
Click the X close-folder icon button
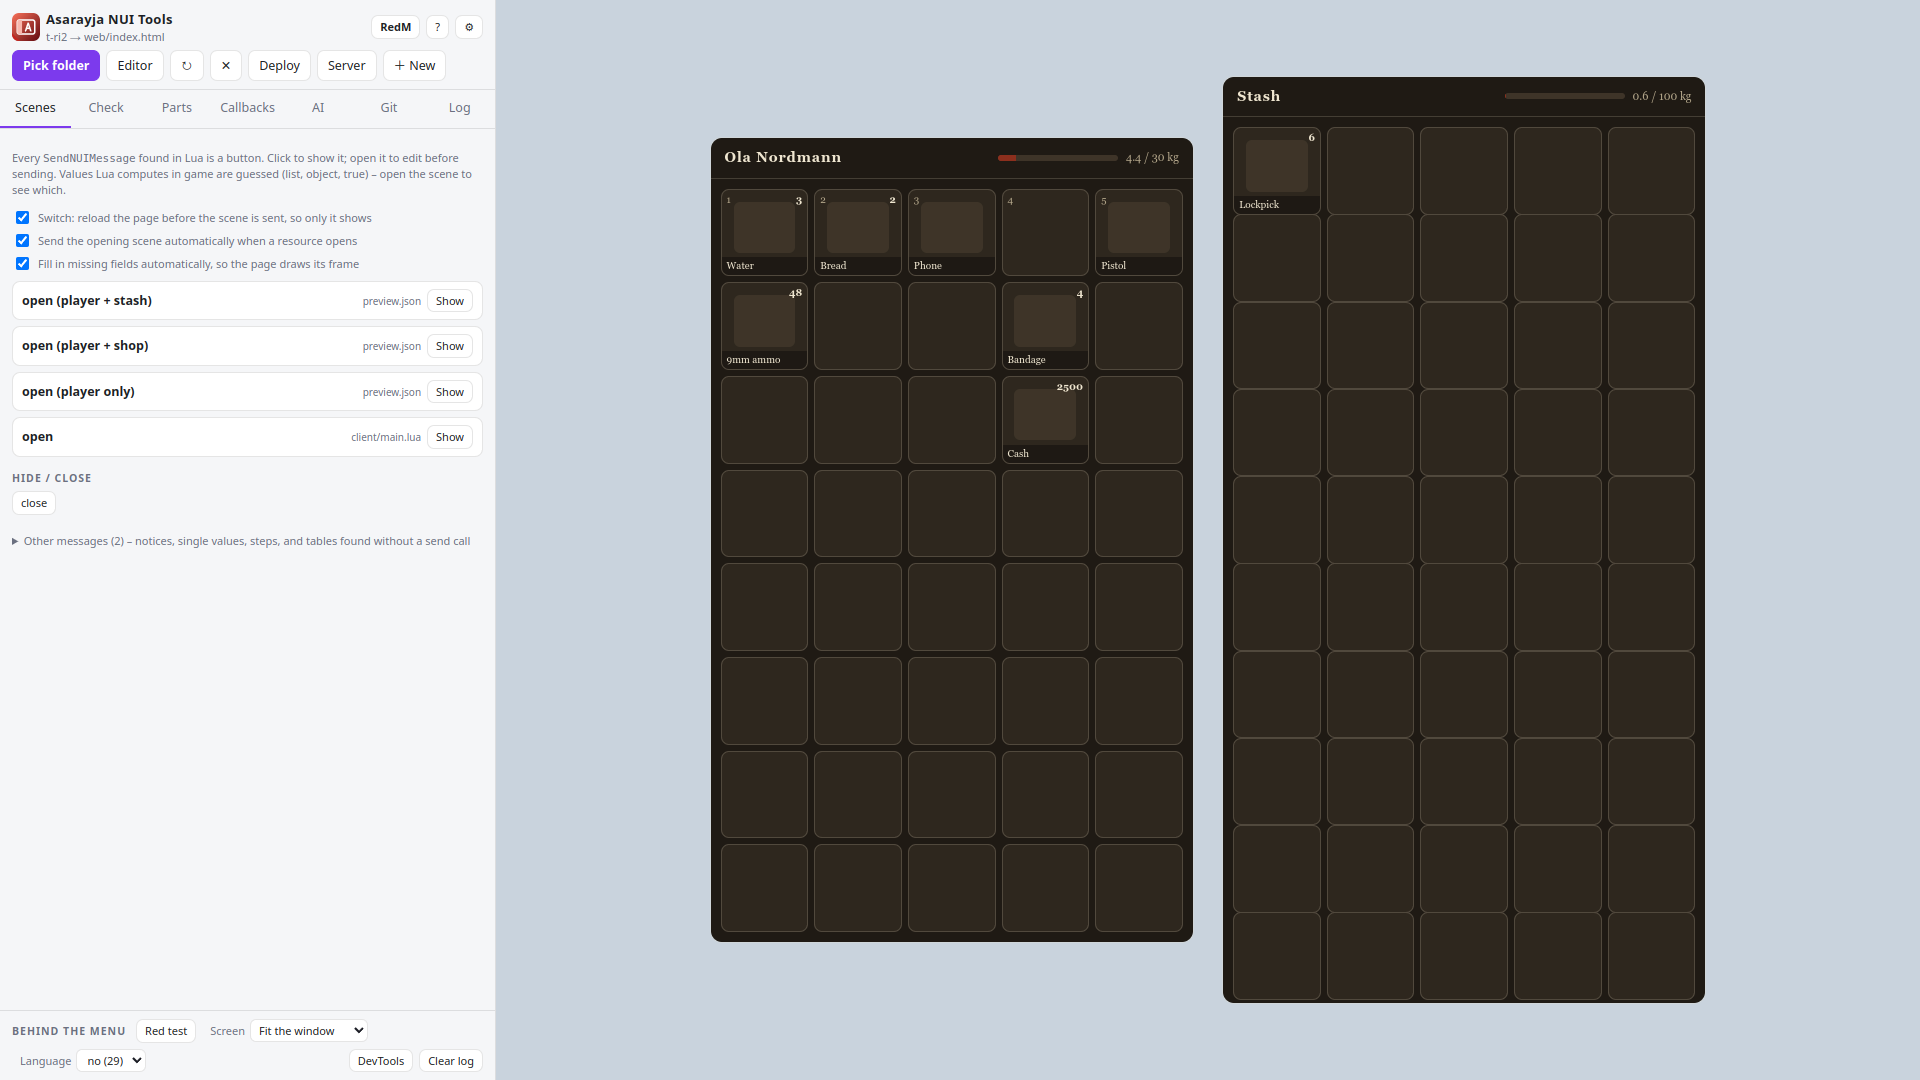pyautogui.click(x=226, y=66)
